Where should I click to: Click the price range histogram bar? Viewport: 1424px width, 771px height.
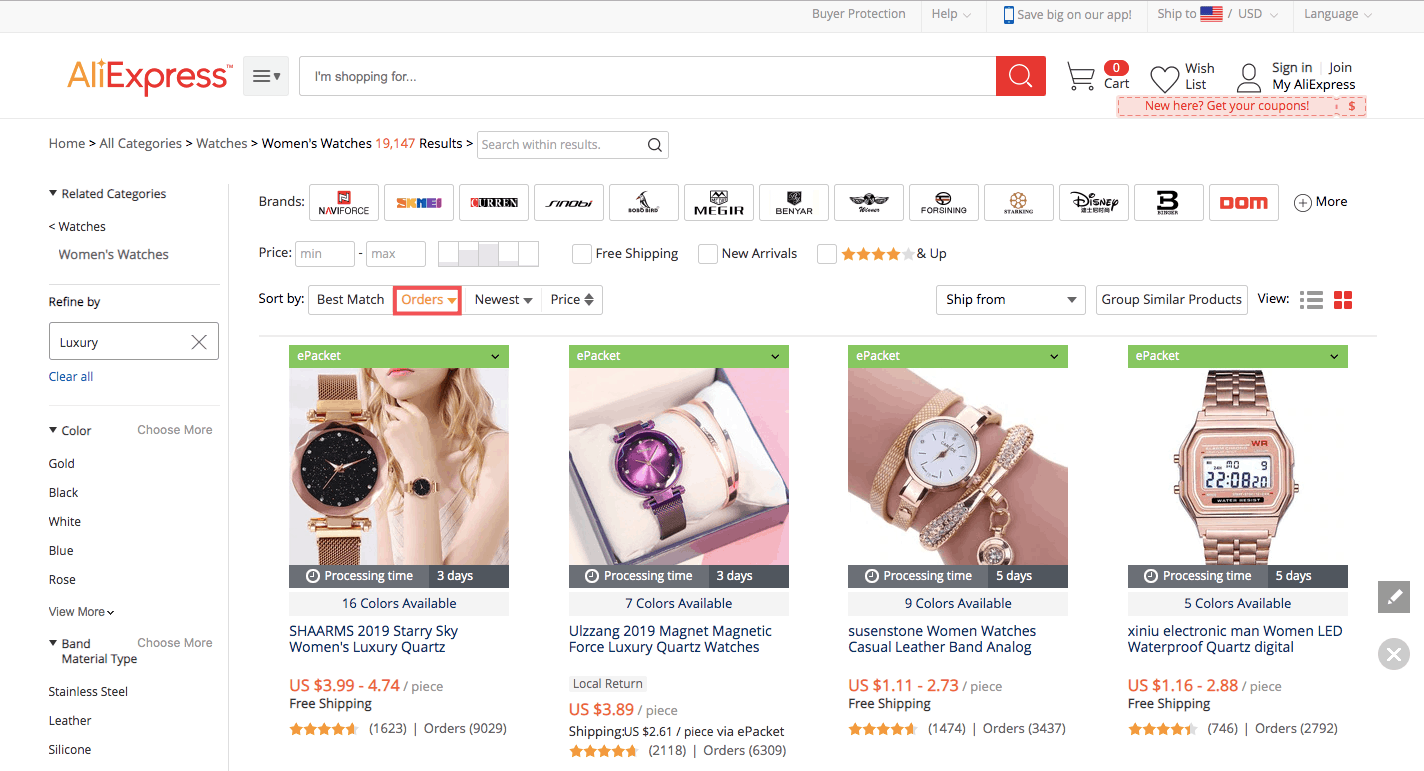(x=488, y=254)
